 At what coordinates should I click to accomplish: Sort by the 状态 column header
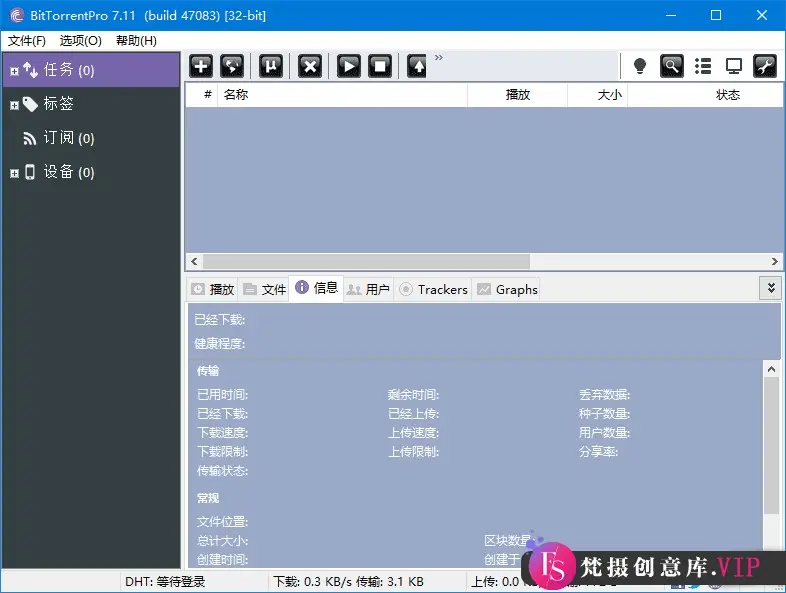pyautogui.click(x=705, y=95)
